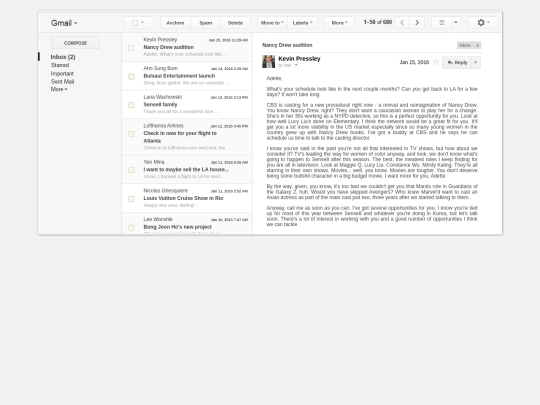This screenshot has height=405, width=540.
Task: Mark as Spam button
Action: coord(206,23)
